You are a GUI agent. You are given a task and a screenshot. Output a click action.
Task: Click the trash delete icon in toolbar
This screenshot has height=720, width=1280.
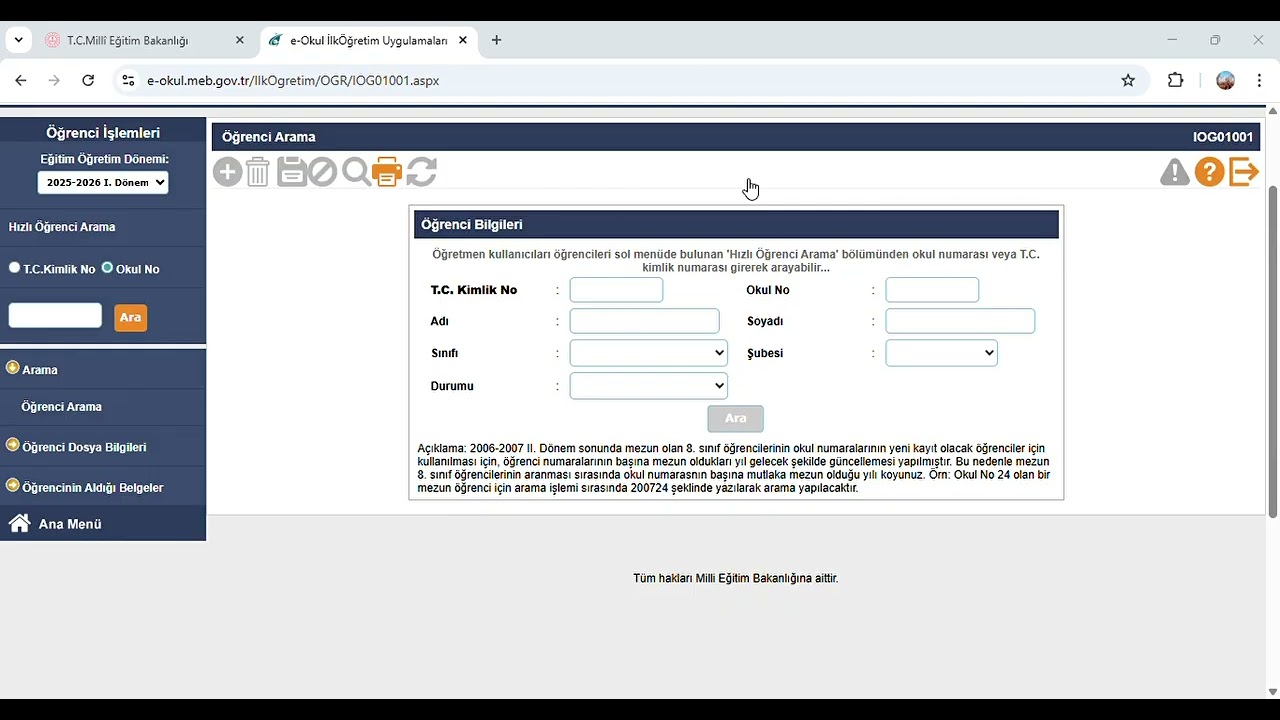[258, 172]
